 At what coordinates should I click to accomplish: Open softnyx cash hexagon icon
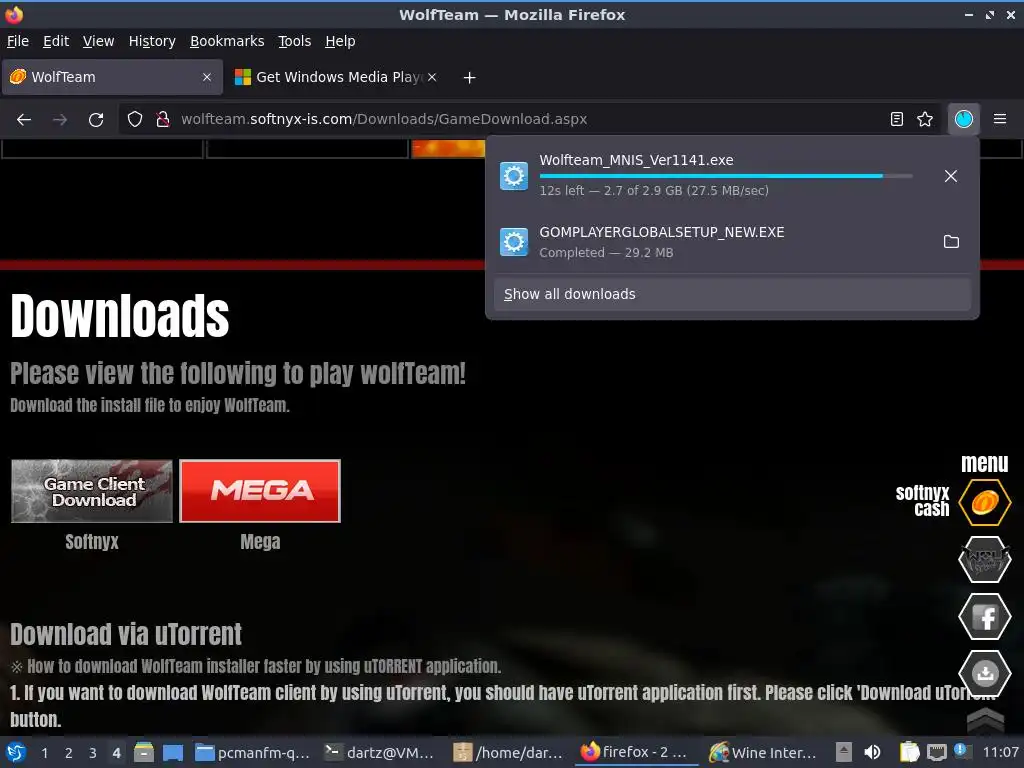[985, 502]
